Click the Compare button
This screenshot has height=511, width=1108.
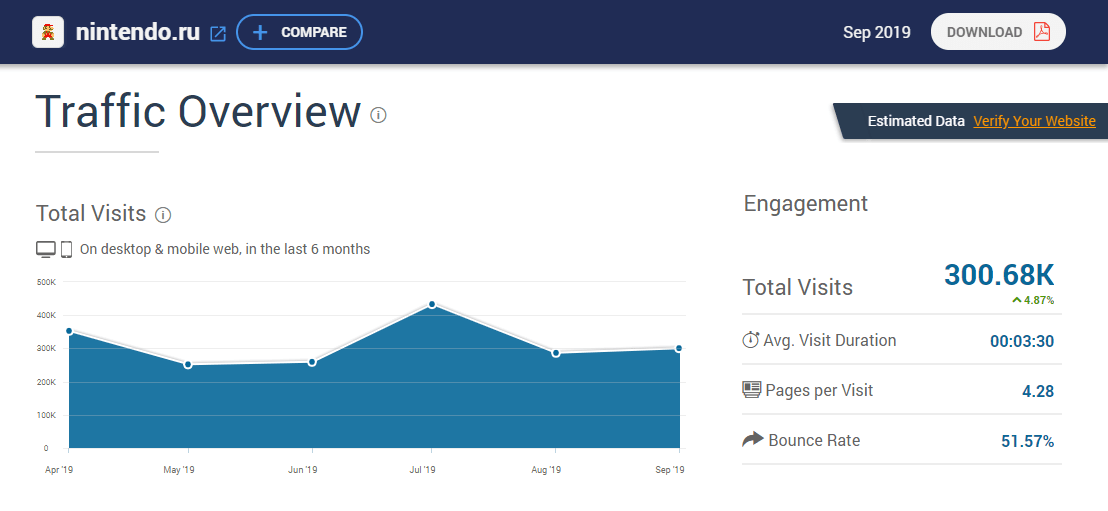(x=299, y=32)
